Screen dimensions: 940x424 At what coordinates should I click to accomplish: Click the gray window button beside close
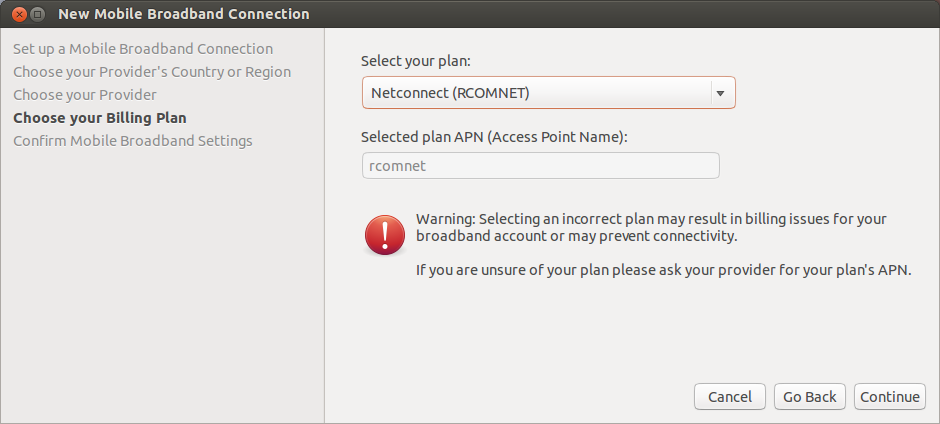(37, 13)
